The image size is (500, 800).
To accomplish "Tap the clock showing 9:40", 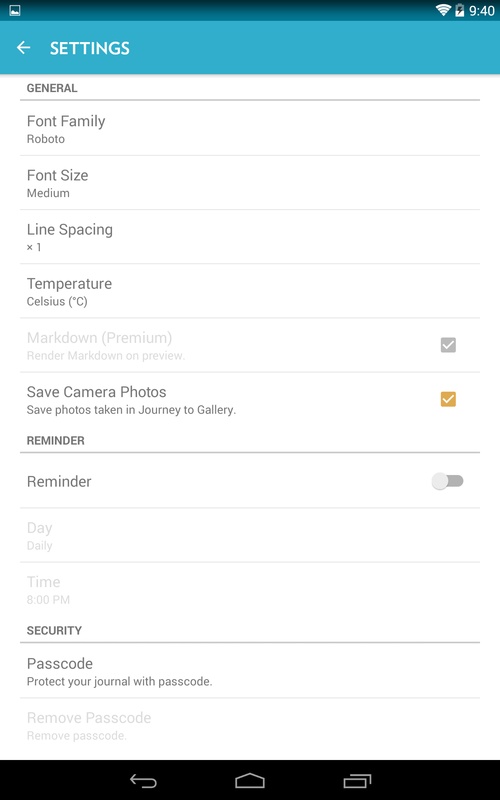I will tap(482, 10).
